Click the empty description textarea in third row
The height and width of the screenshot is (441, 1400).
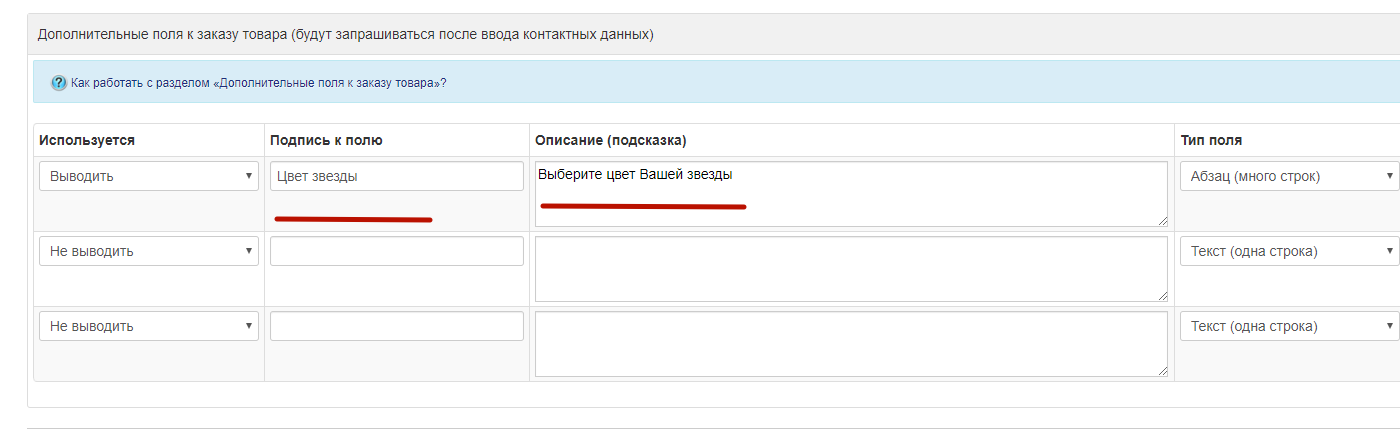[850, 343]
